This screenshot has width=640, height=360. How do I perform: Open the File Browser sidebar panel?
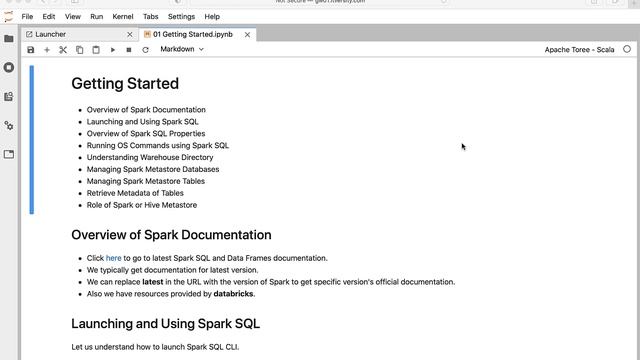9,39
